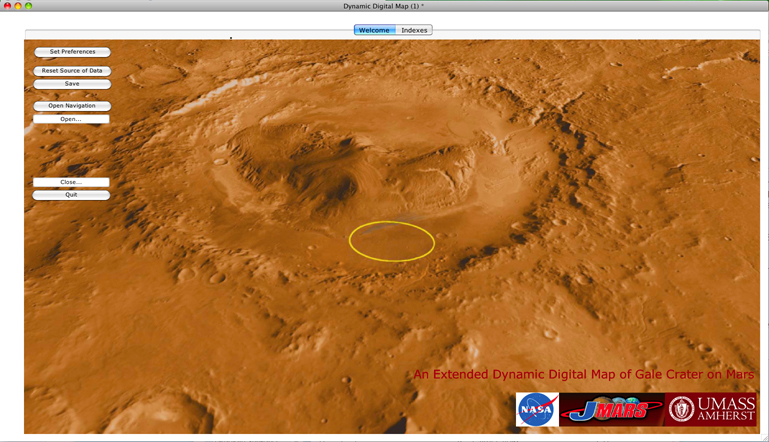769x442 pixels.
Task: Open the Close... dropdown menu
Action: pyautogui.click(x=71, y=182)
